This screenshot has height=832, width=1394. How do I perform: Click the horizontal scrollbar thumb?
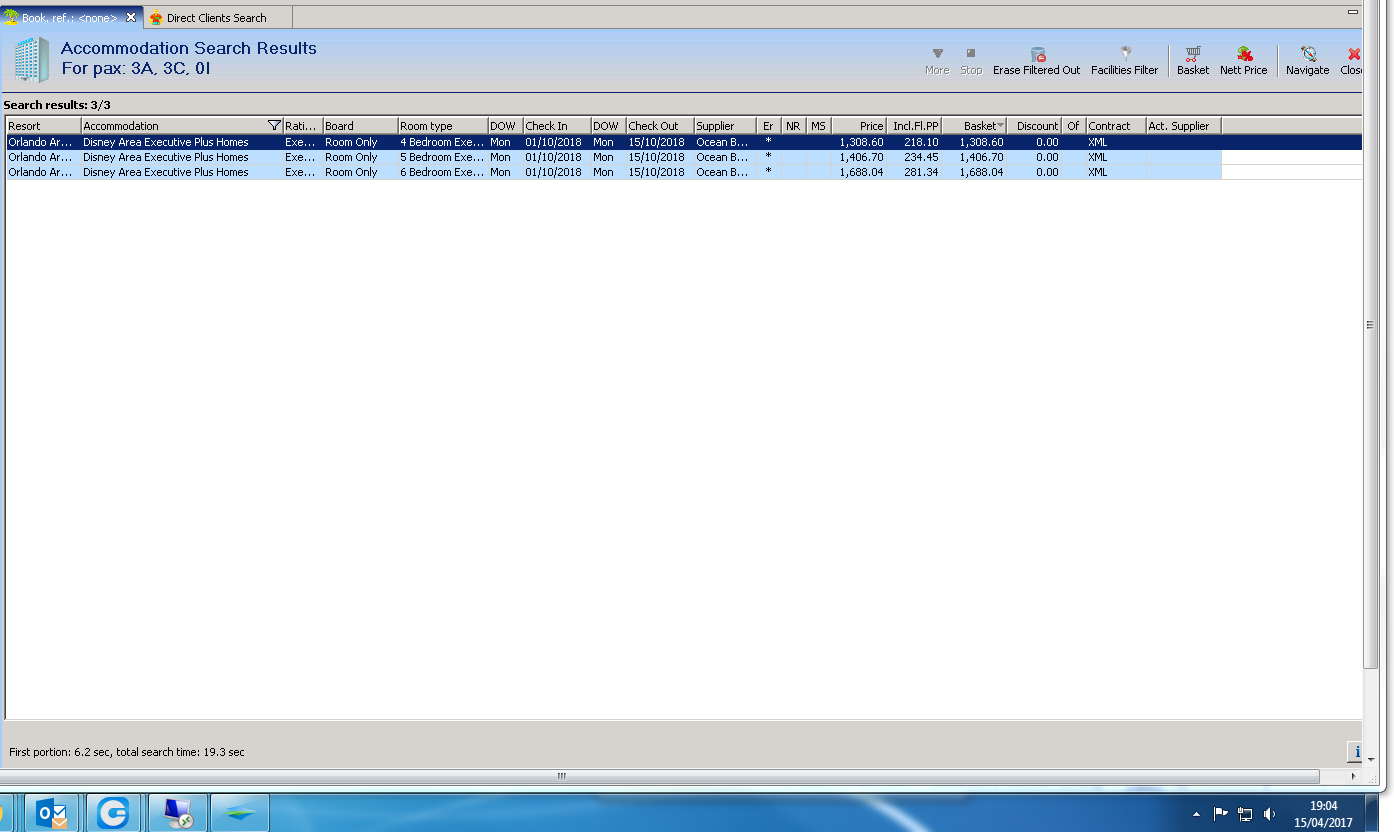pyautogui.click(x=660, y=776)
